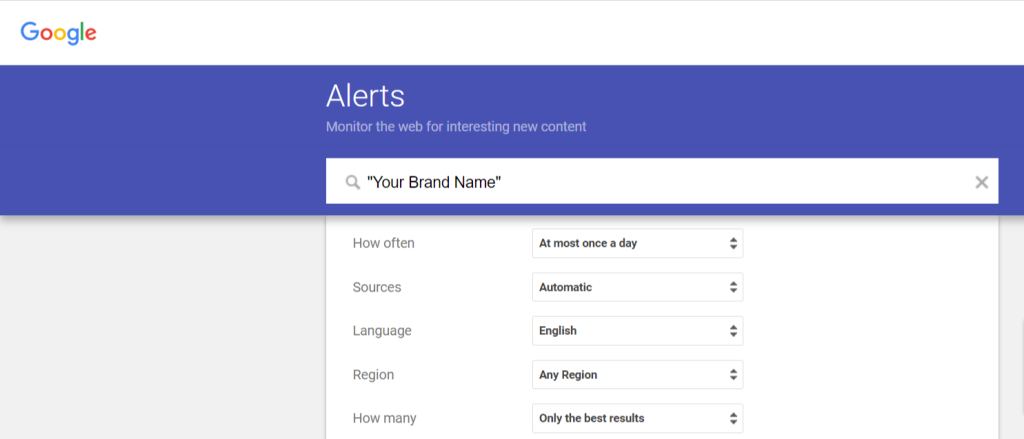Click the up-down arrows on Region selector

[x=733, y=375]
